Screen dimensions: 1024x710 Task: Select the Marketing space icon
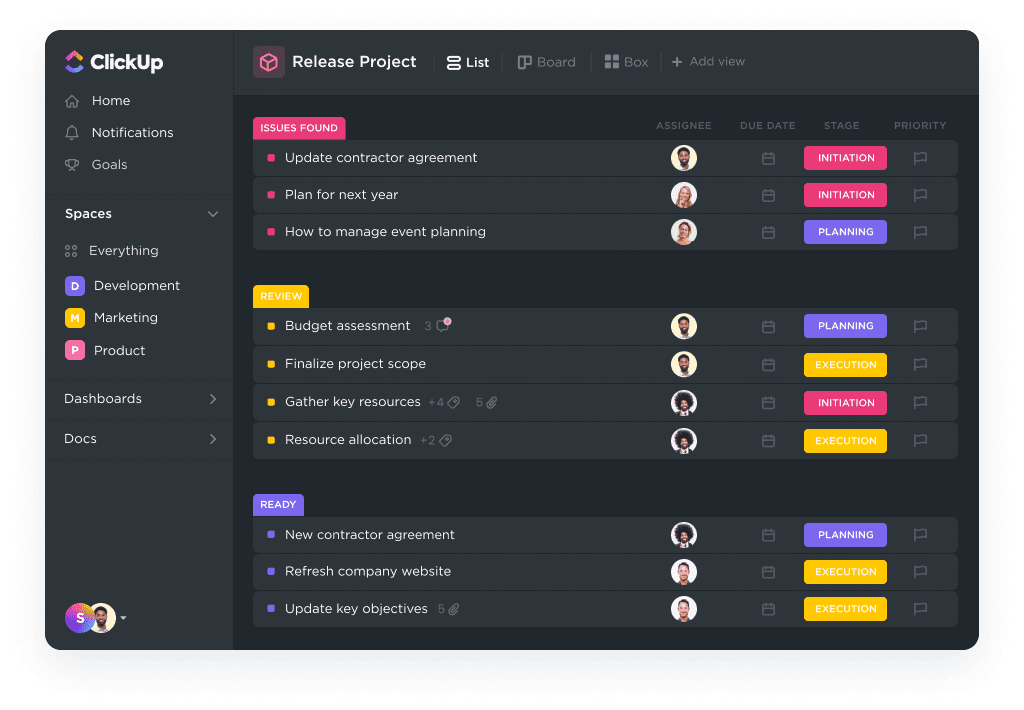(x=74, y=317)
